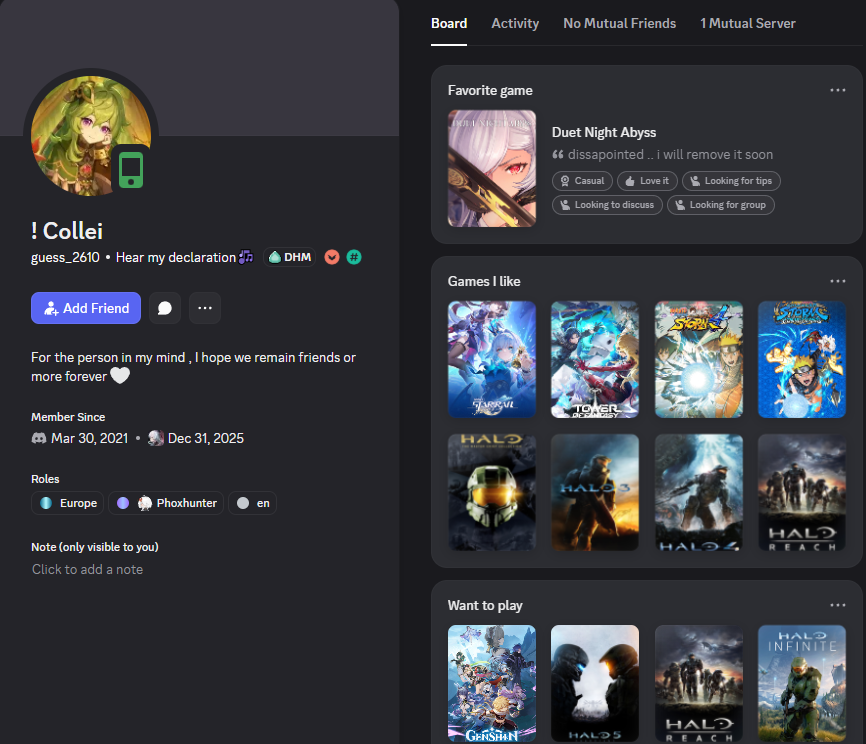Click the white heart emoji in bio
The image size is (866, 744).
(120, 376)
